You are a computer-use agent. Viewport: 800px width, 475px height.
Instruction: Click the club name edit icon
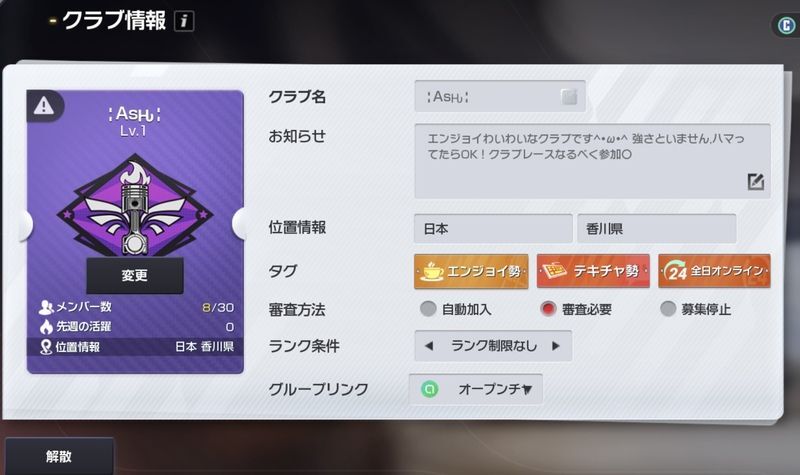pos(569,96)
